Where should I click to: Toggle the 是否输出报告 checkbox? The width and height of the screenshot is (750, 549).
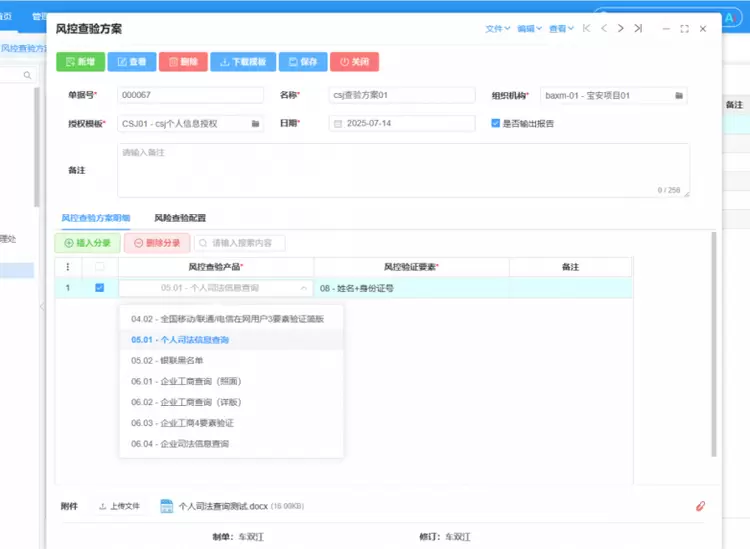(x=495, y=124)
